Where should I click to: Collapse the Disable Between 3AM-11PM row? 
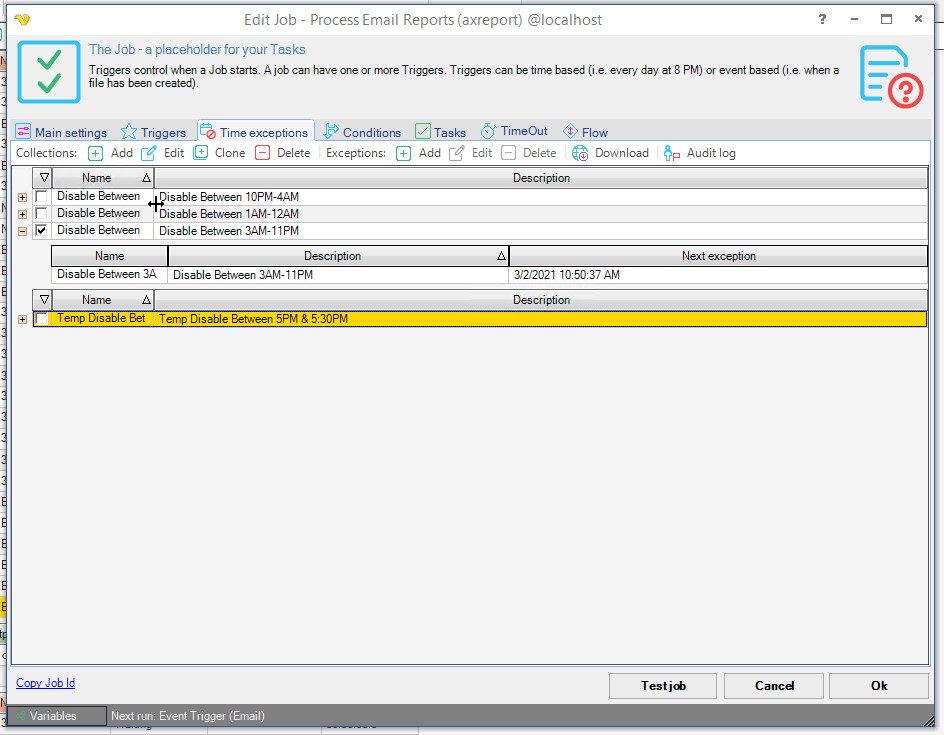[23, 231]
